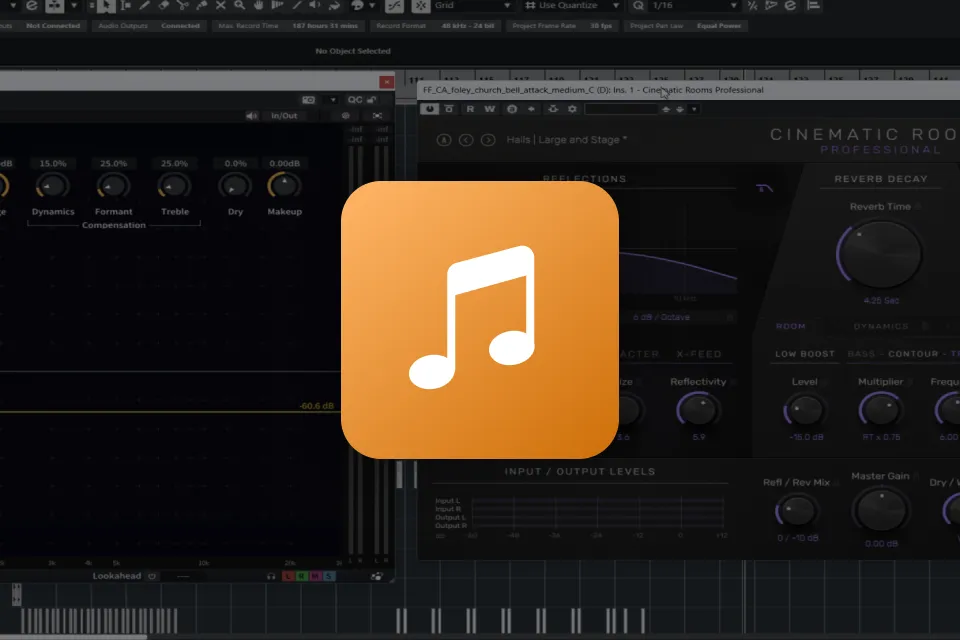960x640 pixels.
Task: Click the headphones icon at plugin bottom
Action: [x=271, y=576]
